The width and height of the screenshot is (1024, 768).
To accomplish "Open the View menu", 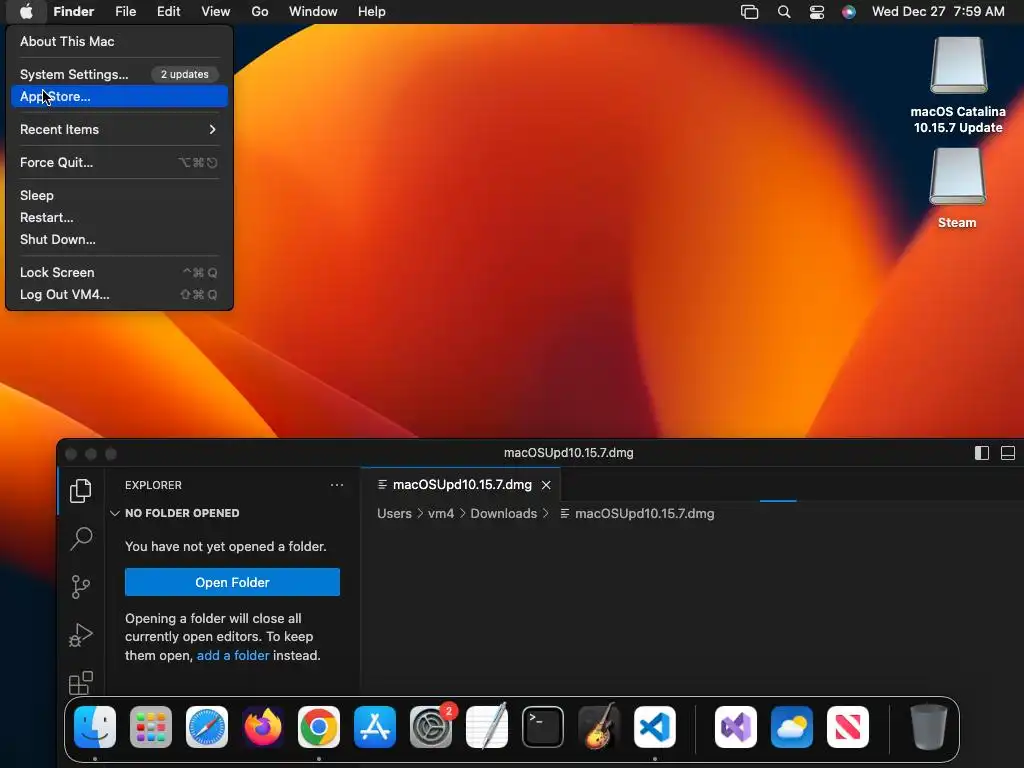I will [x=216, y=12].
